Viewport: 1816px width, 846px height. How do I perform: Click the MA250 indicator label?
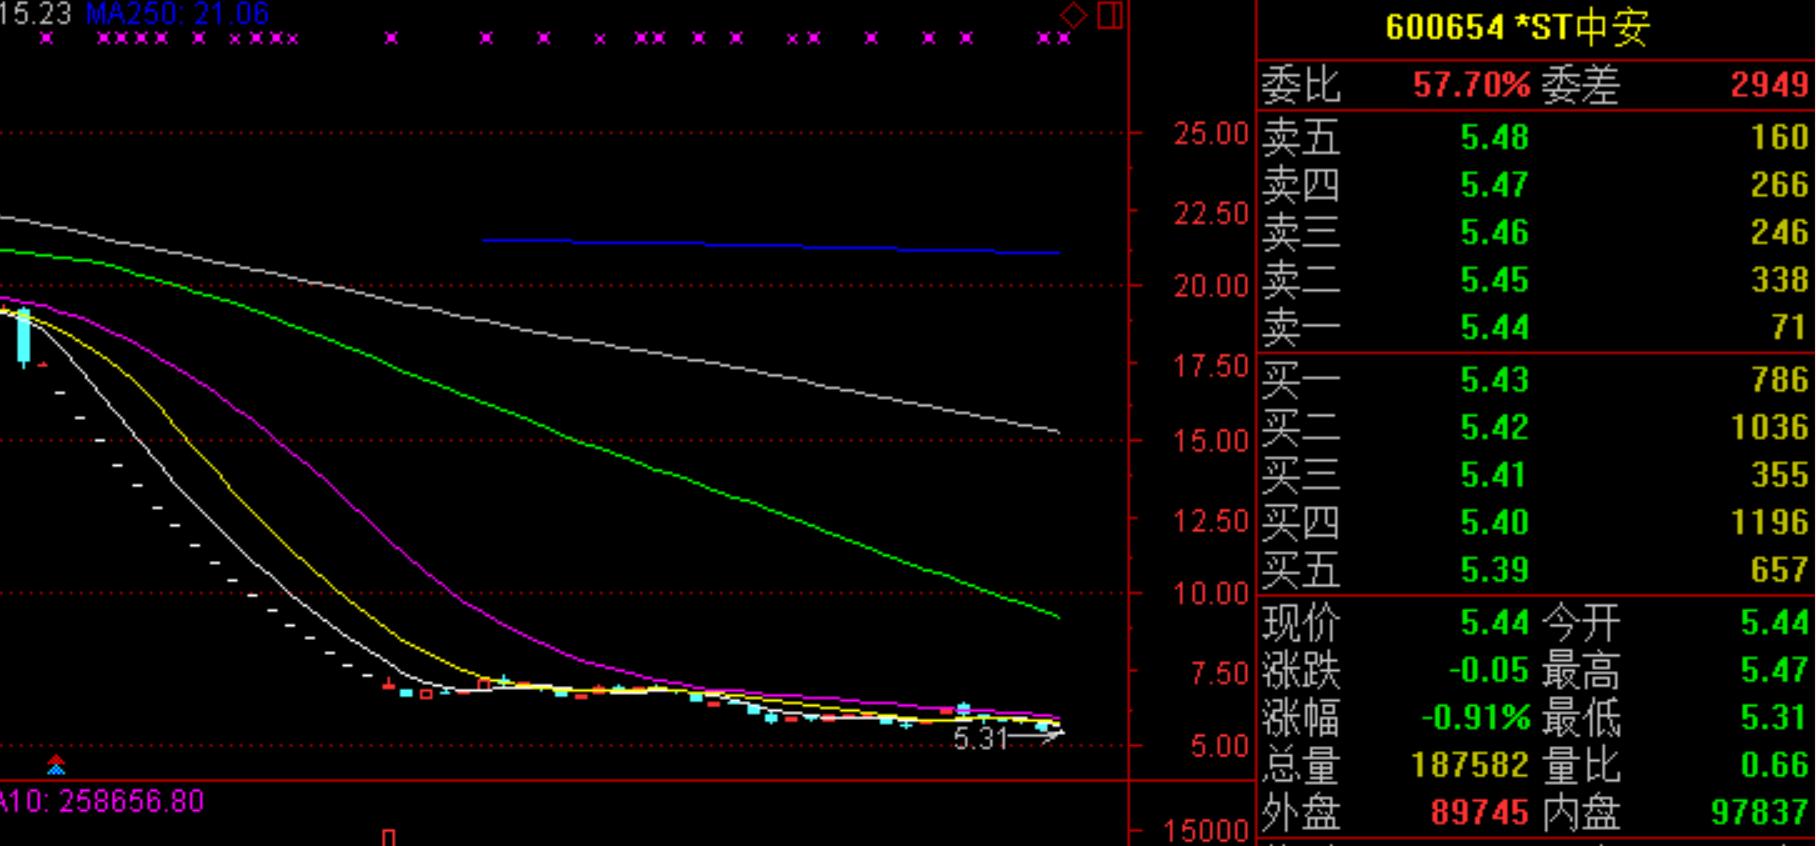(177, 13)
